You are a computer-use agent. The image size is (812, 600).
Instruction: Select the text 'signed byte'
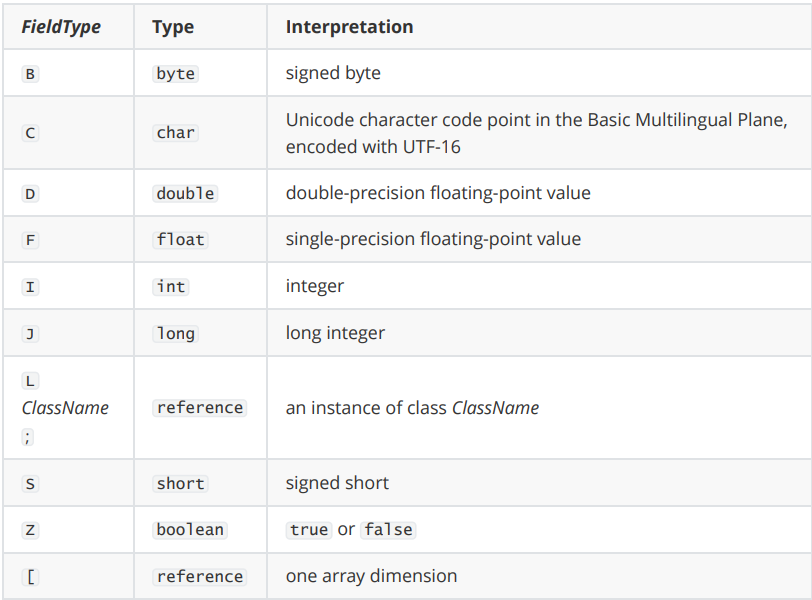point(333,73)
